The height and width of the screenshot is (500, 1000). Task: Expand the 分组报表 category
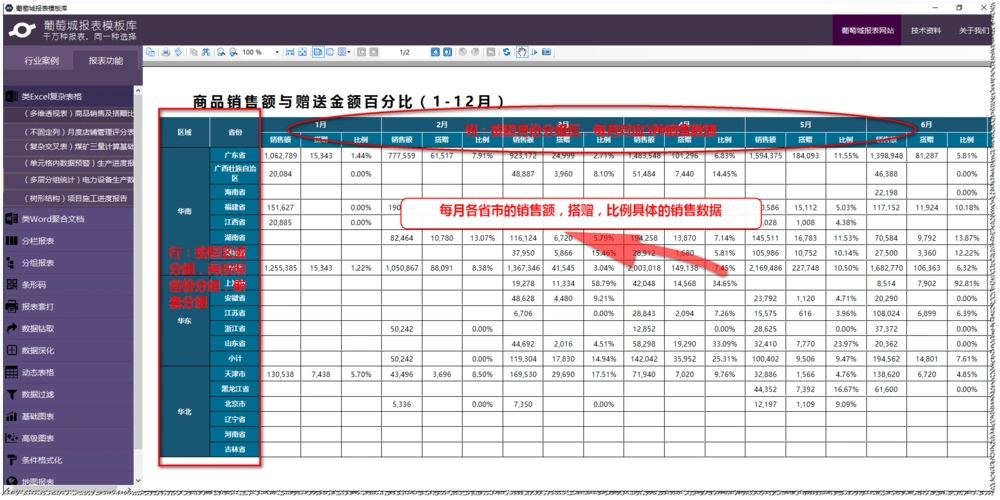tap(68, 263)
